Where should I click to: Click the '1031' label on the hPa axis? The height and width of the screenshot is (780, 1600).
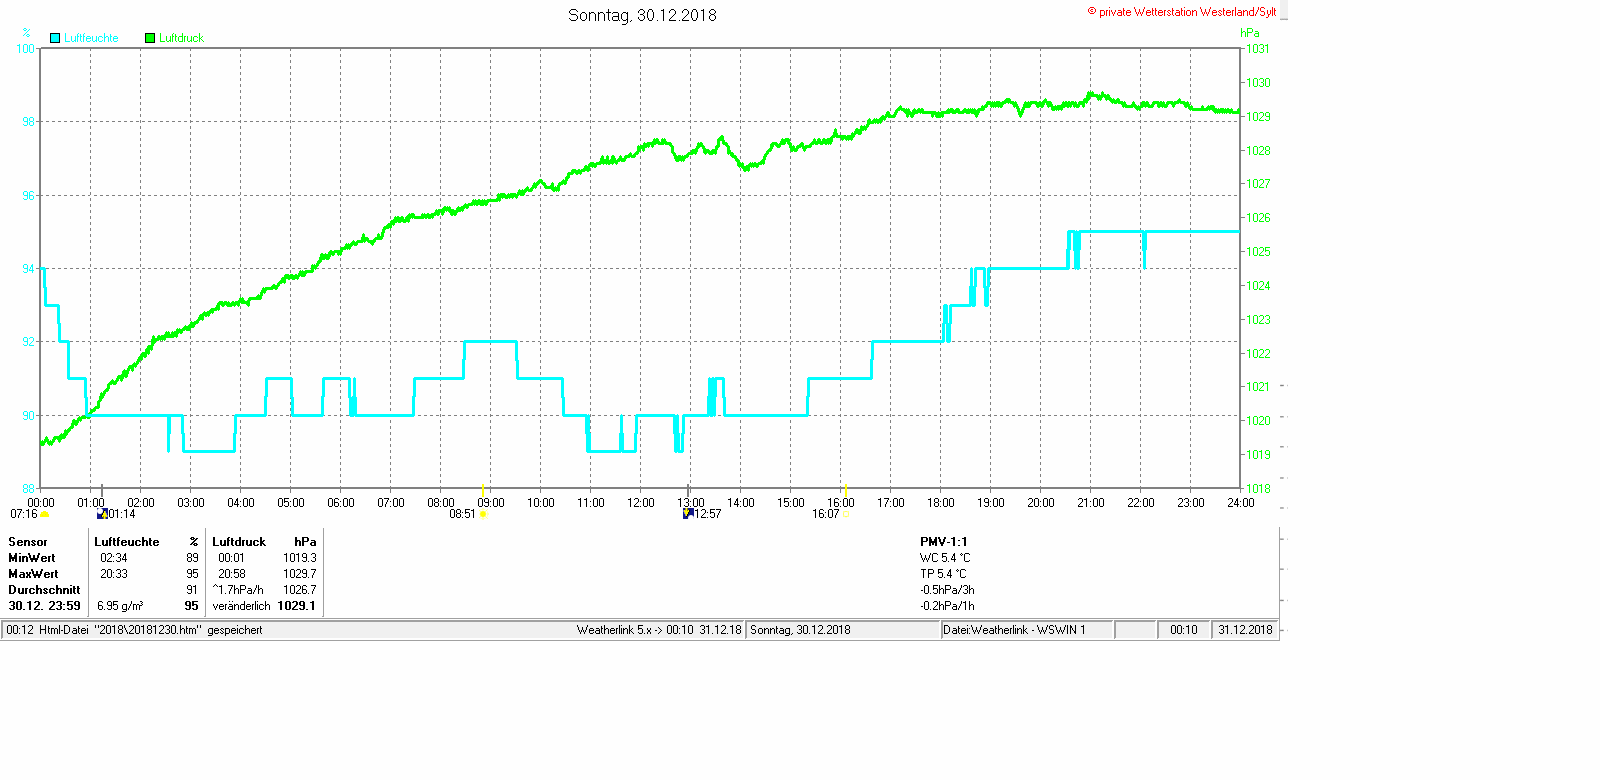click(1258, 49)
